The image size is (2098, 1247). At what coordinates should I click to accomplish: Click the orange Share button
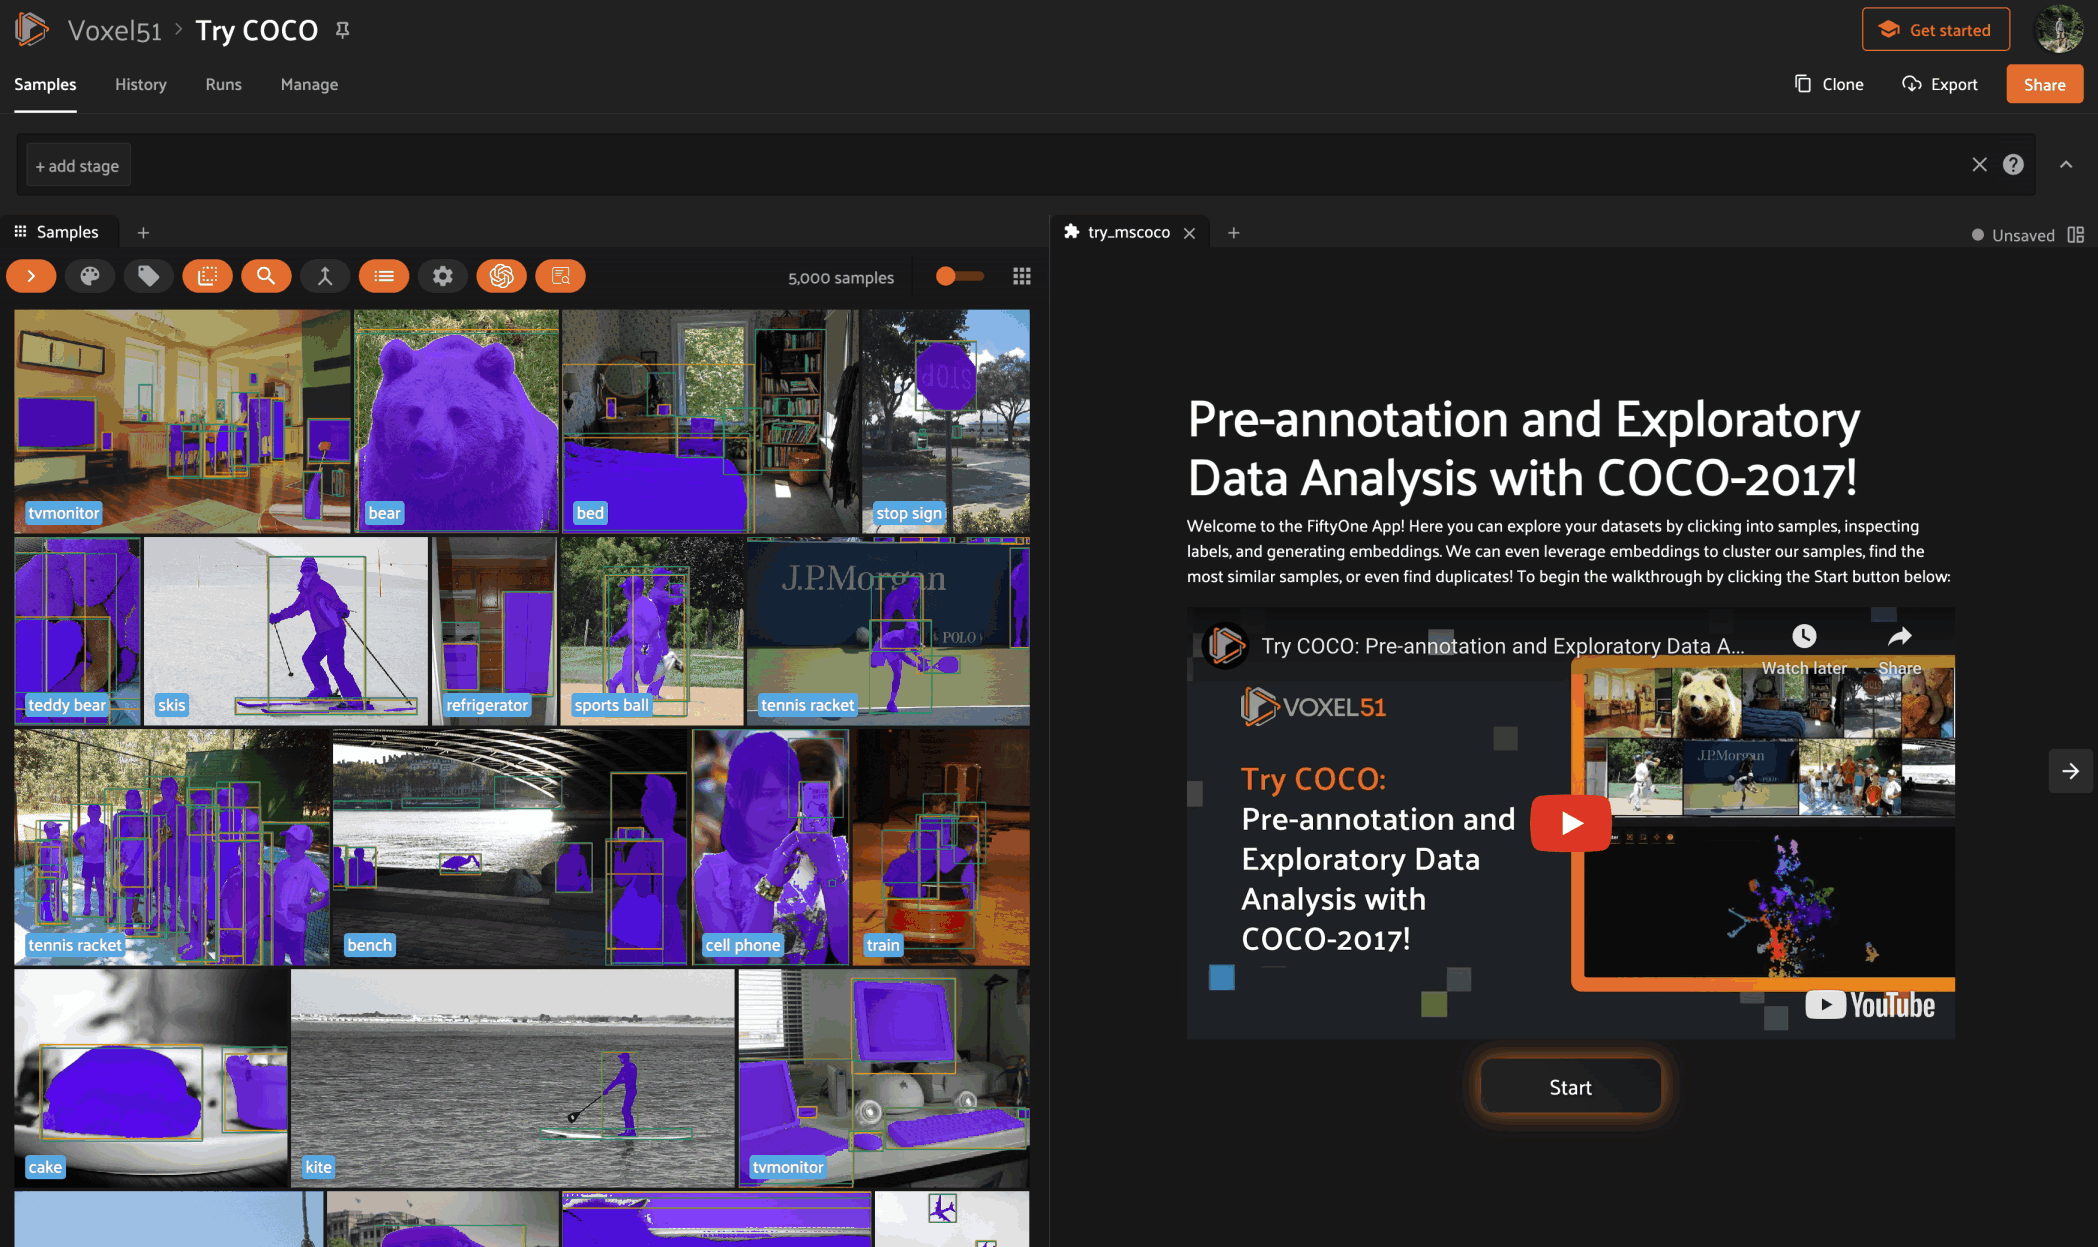[x=2044, y=85]
